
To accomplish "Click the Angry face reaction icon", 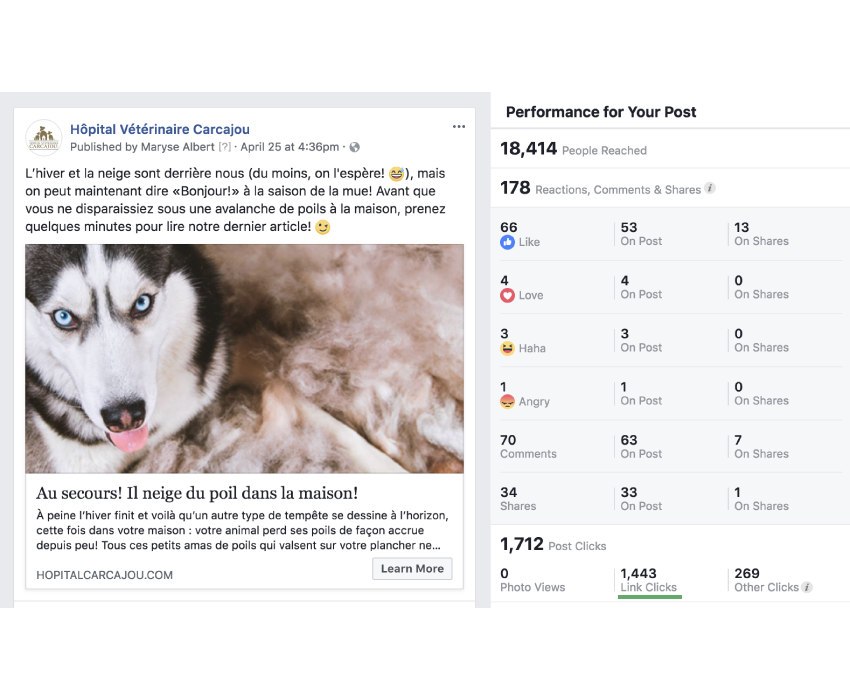I will (x=507, y=401).
